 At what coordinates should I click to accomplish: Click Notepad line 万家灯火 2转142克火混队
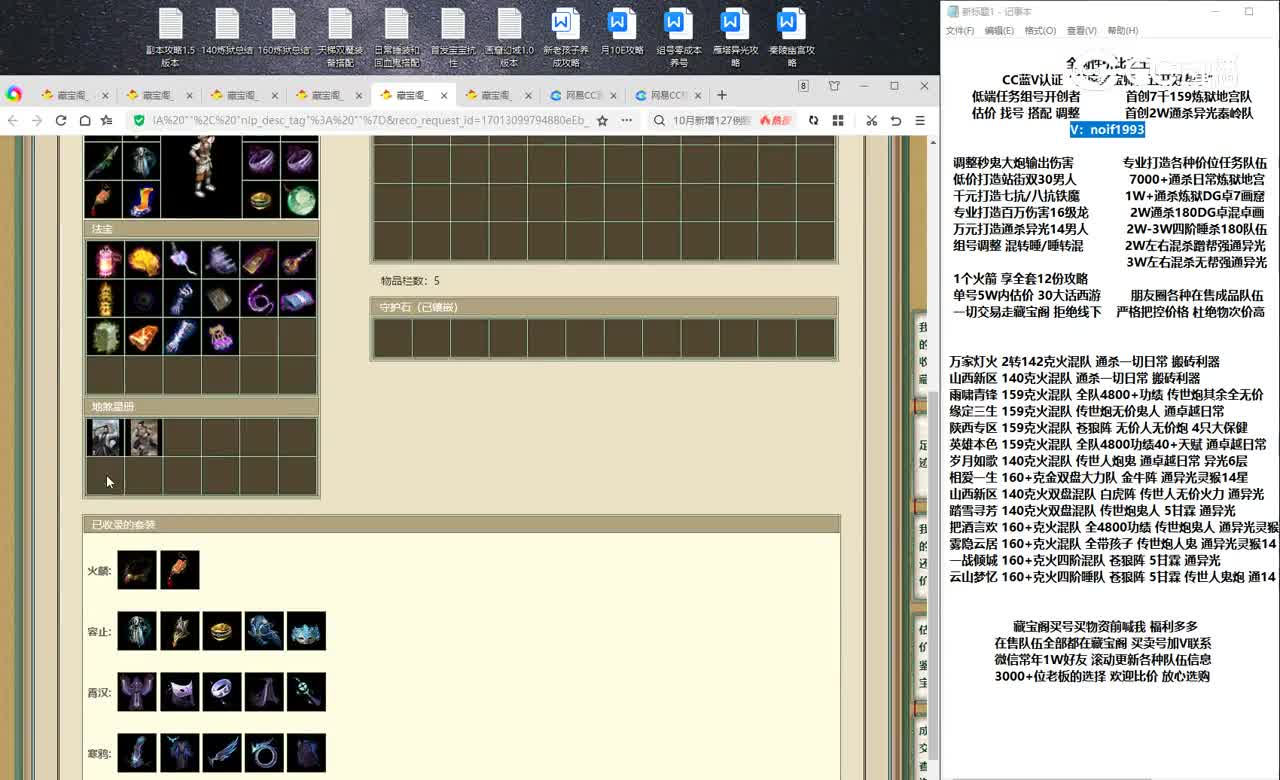click(1084, 362)
